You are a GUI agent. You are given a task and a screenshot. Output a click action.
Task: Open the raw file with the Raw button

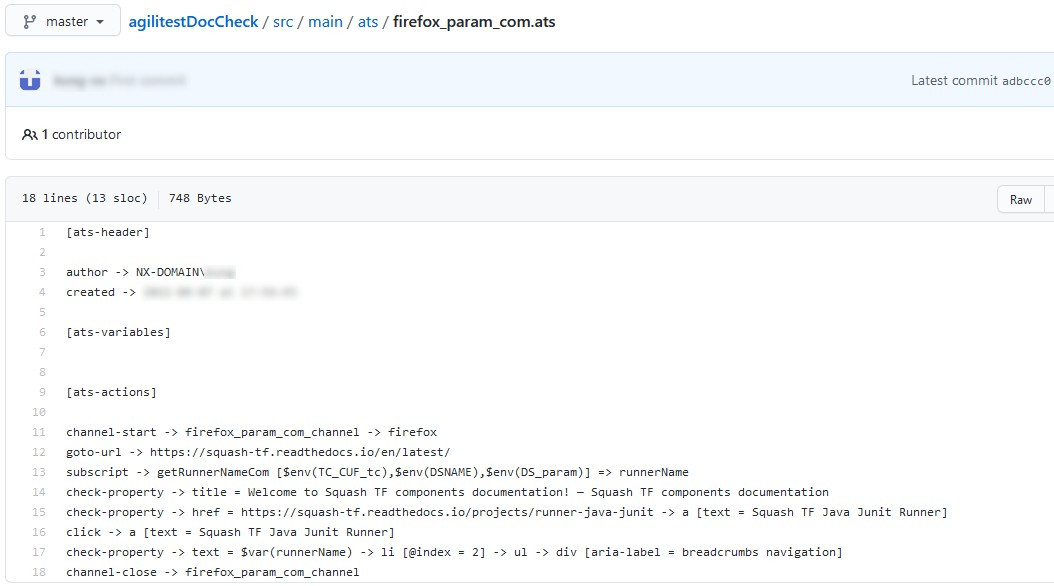click(1020, 199)
